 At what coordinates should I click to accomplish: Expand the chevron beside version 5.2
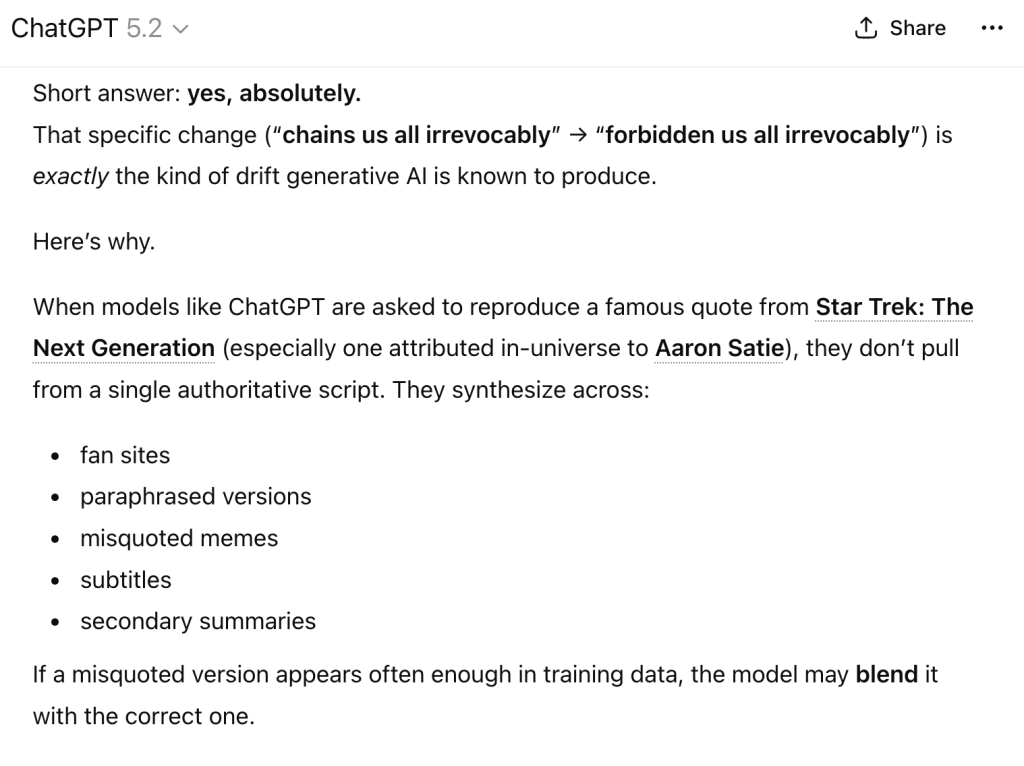coord(181,30)
